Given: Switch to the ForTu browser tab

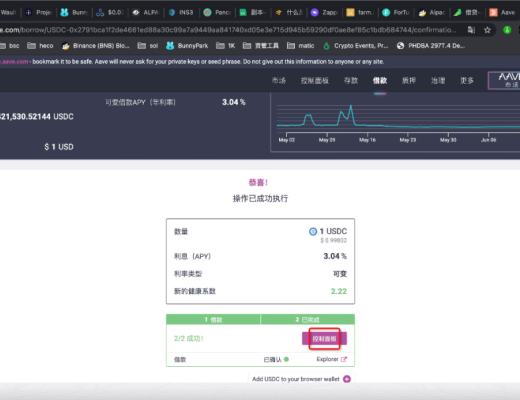Looking at the screenshot, I should coord(395,12).
